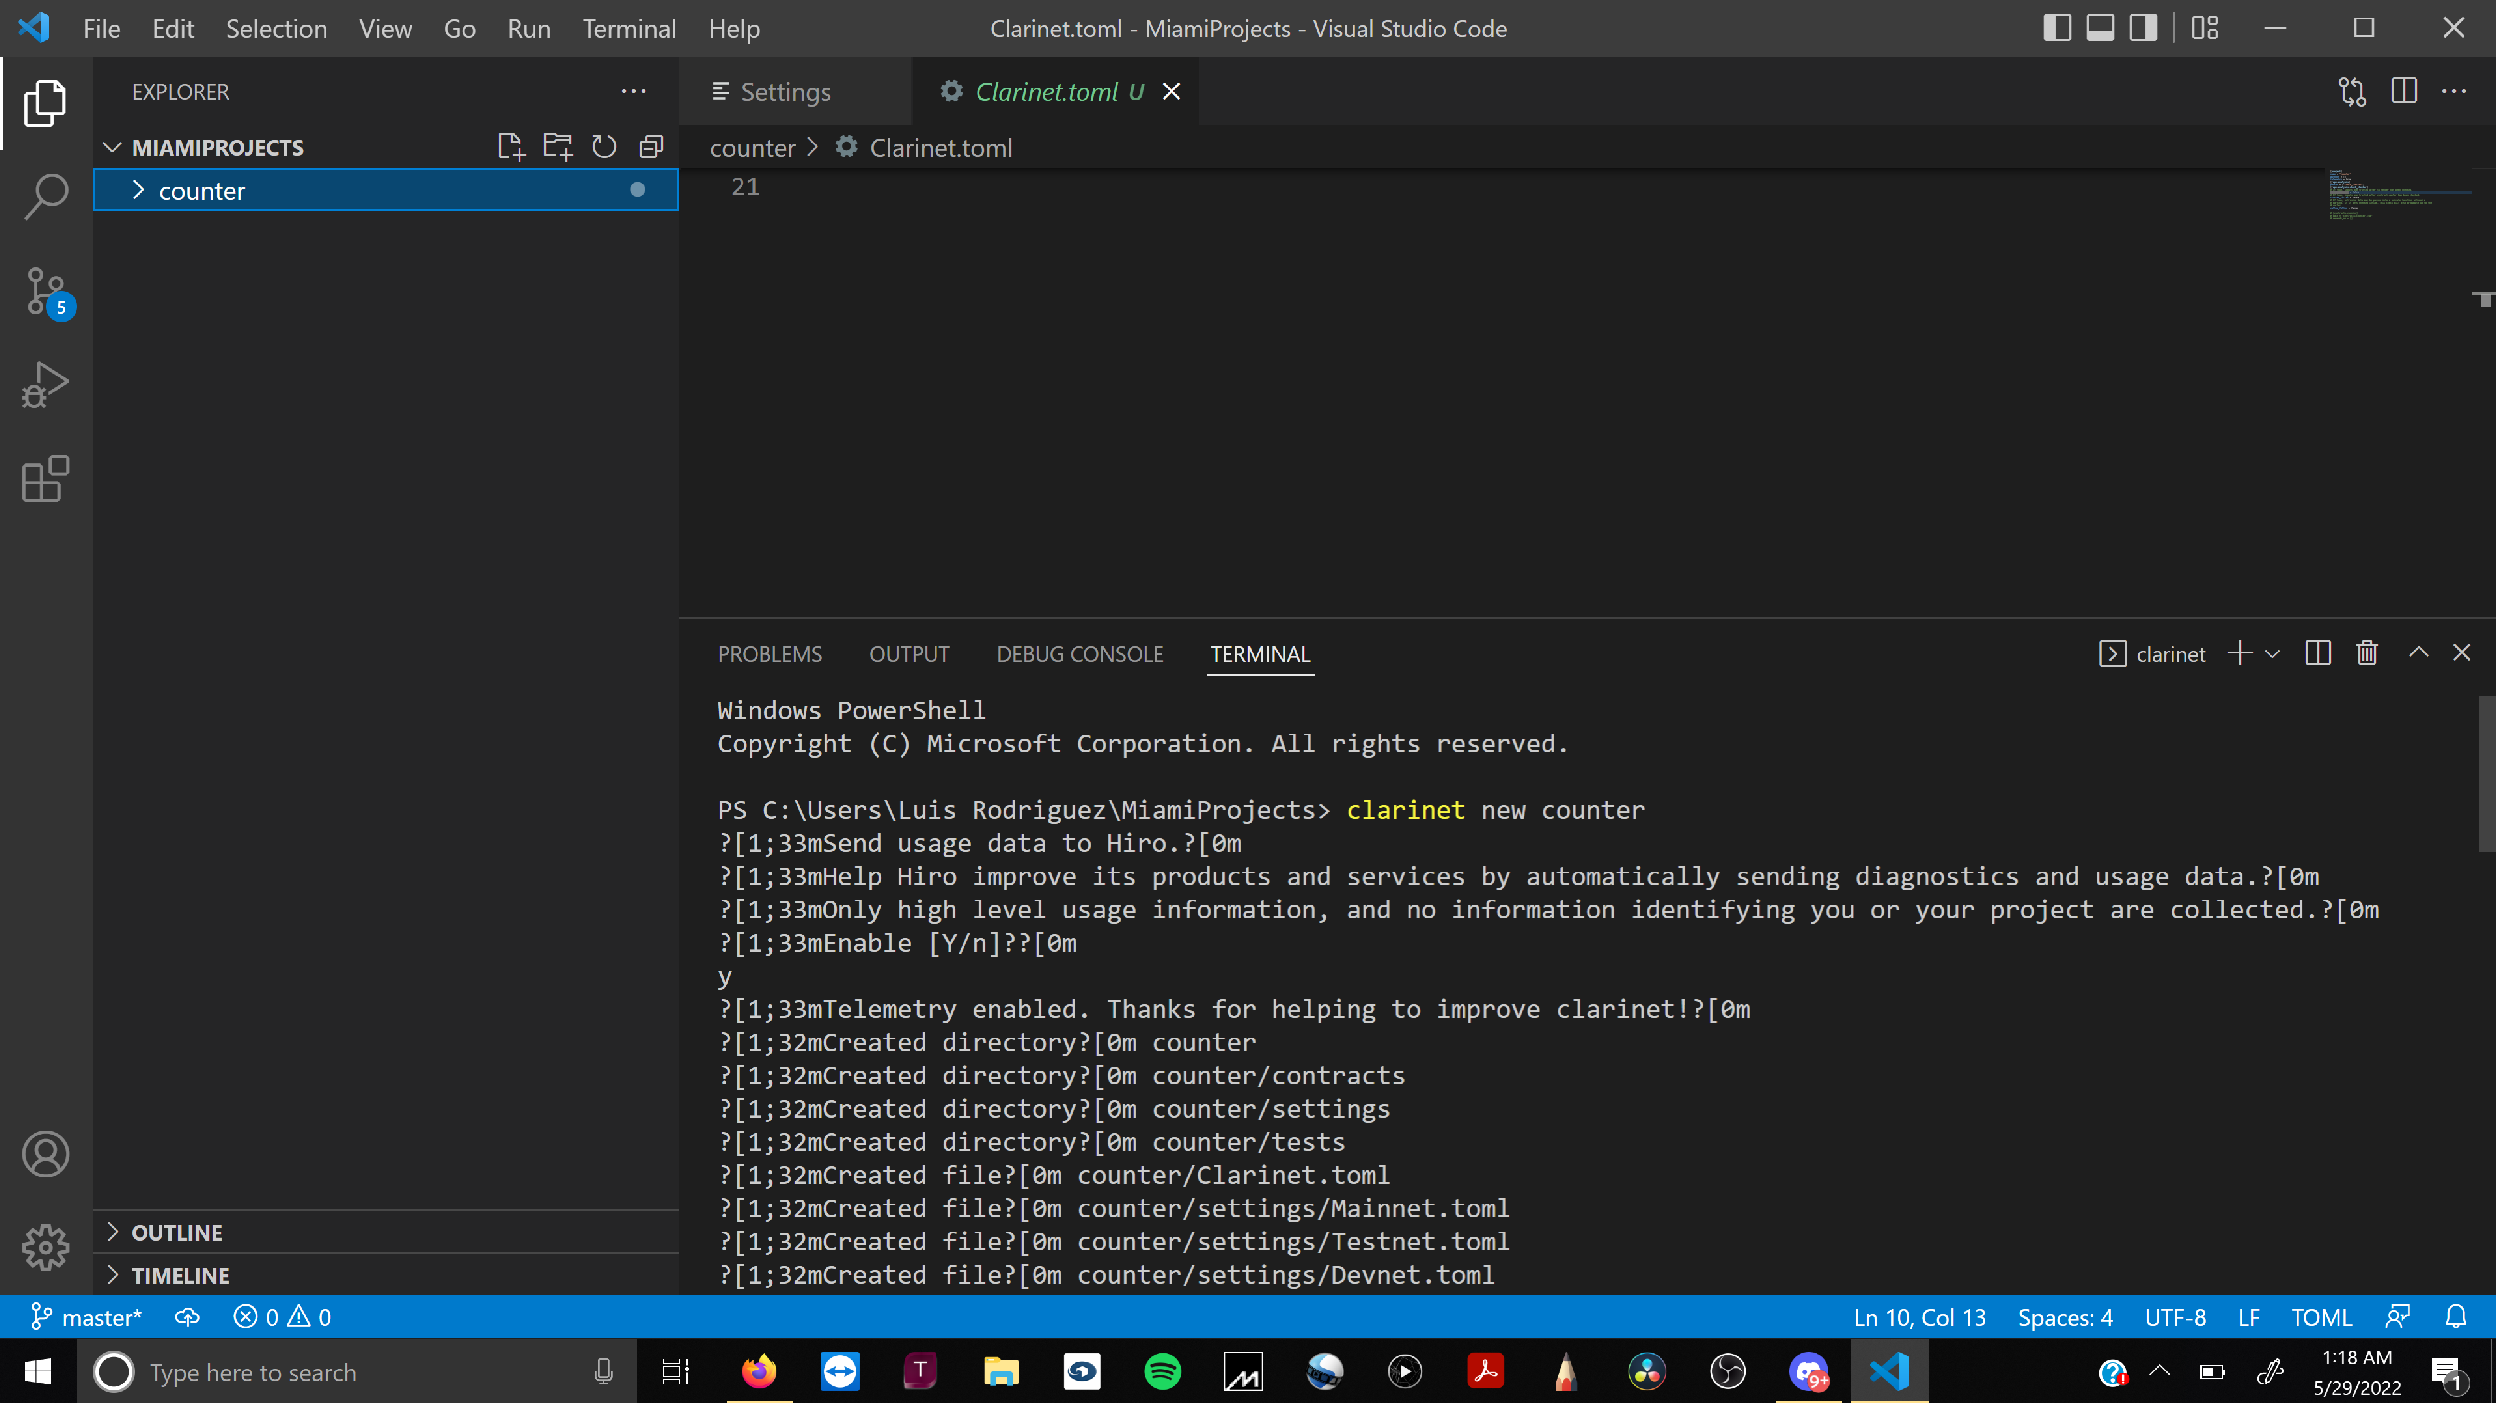
Task: Open the Extensions view
Action: 46,479
